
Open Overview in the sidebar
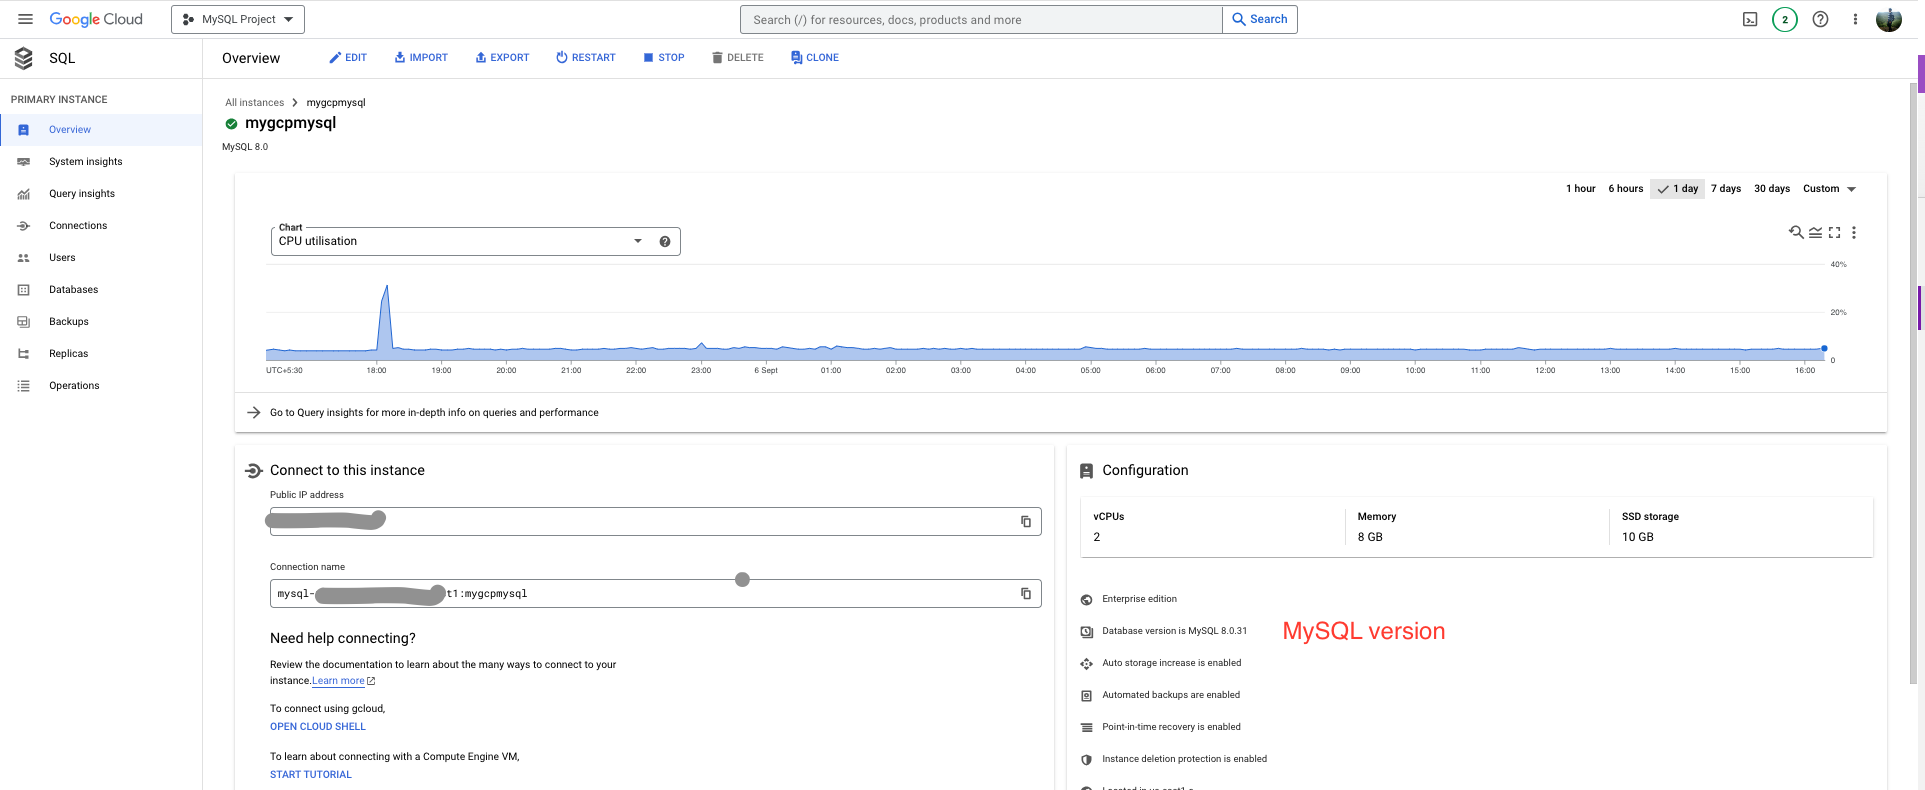(x=101, y=130)
